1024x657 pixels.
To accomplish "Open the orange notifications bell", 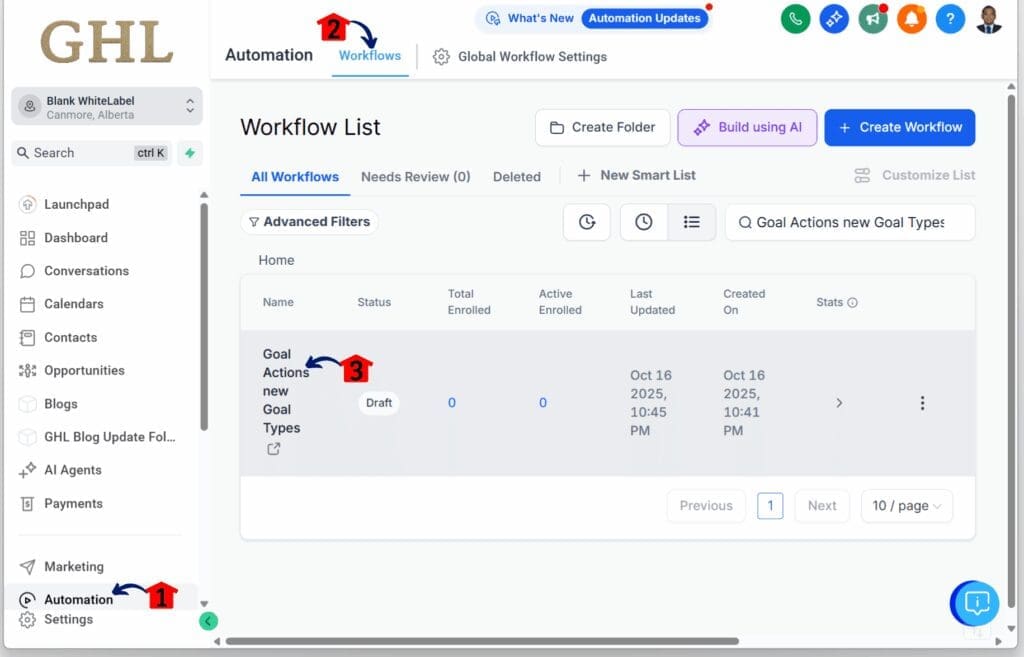I will (911, 19).
